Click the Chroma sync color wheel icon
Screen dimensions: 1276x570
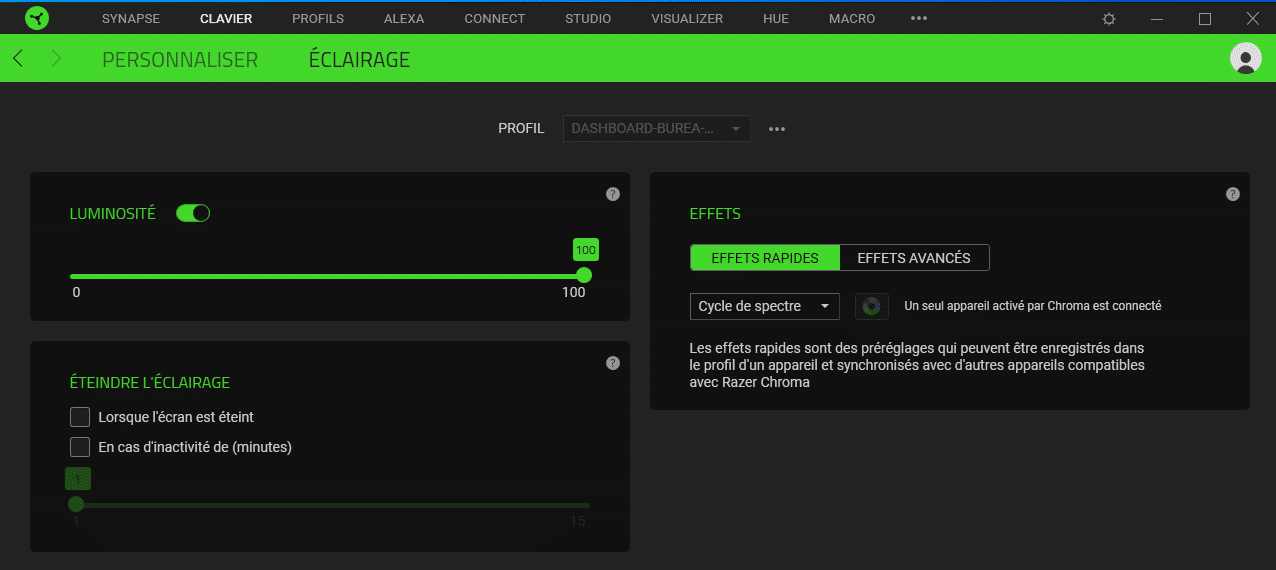(x=872, y=306)
